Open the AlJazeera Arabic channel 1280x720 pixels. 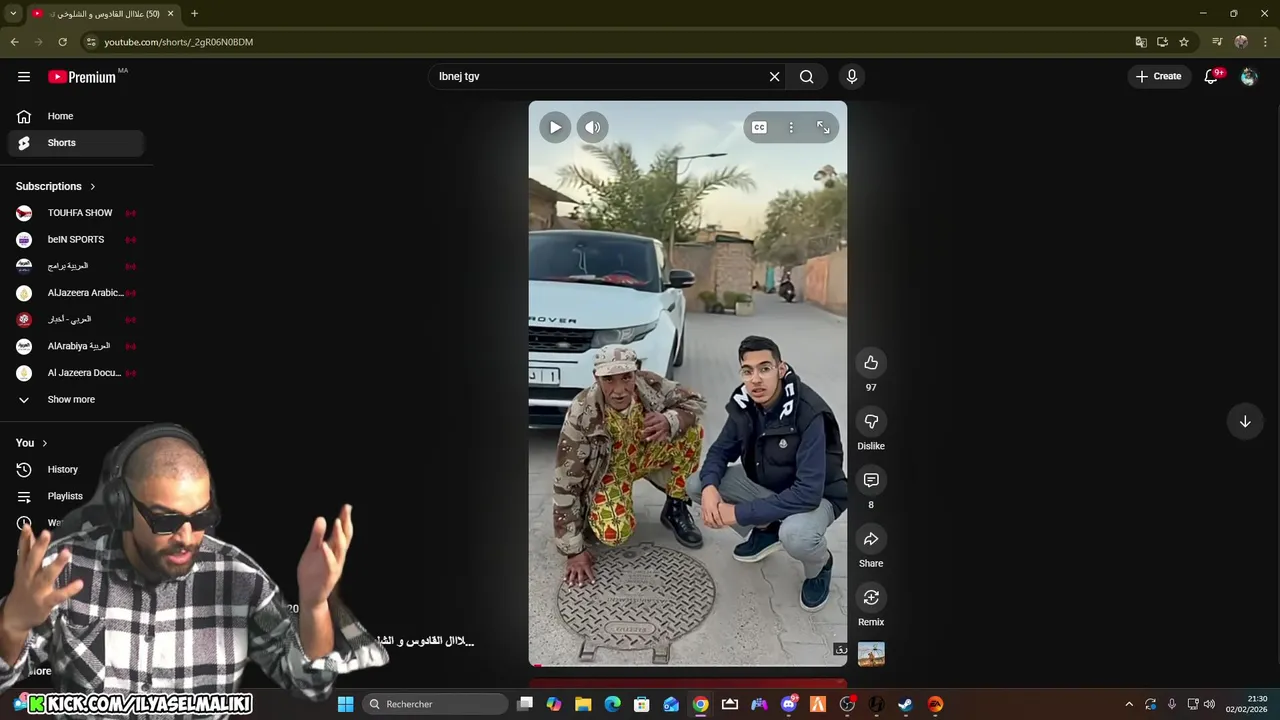(75, 293)
